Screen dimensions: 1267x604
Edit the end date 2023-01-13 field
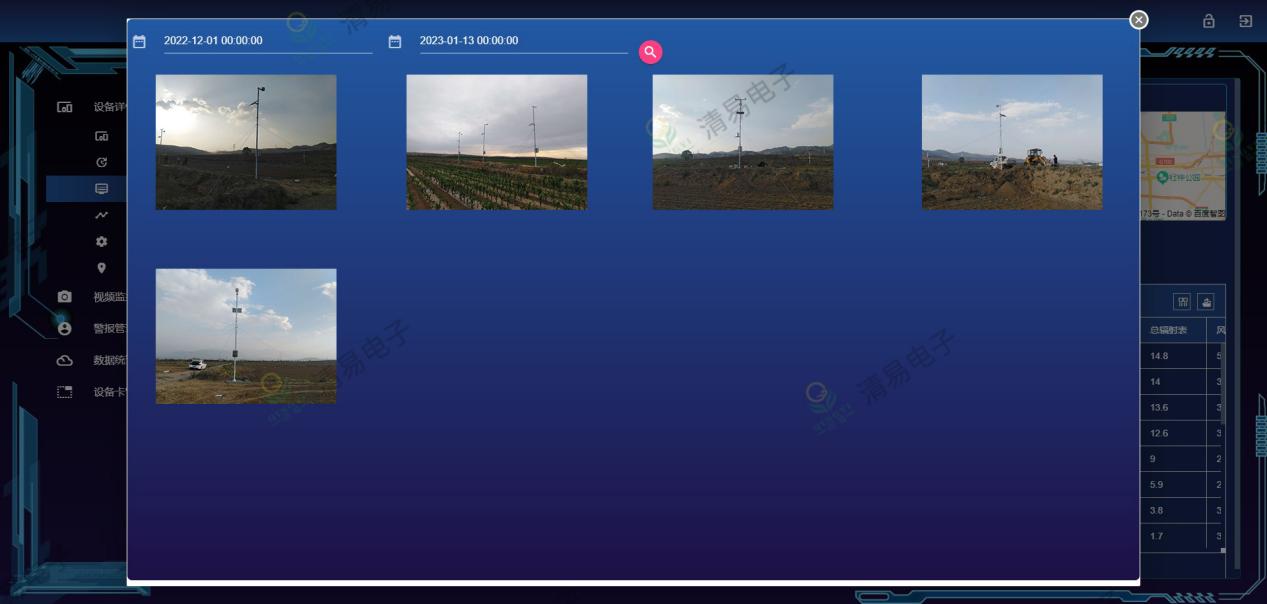click(x=522, y=41)
